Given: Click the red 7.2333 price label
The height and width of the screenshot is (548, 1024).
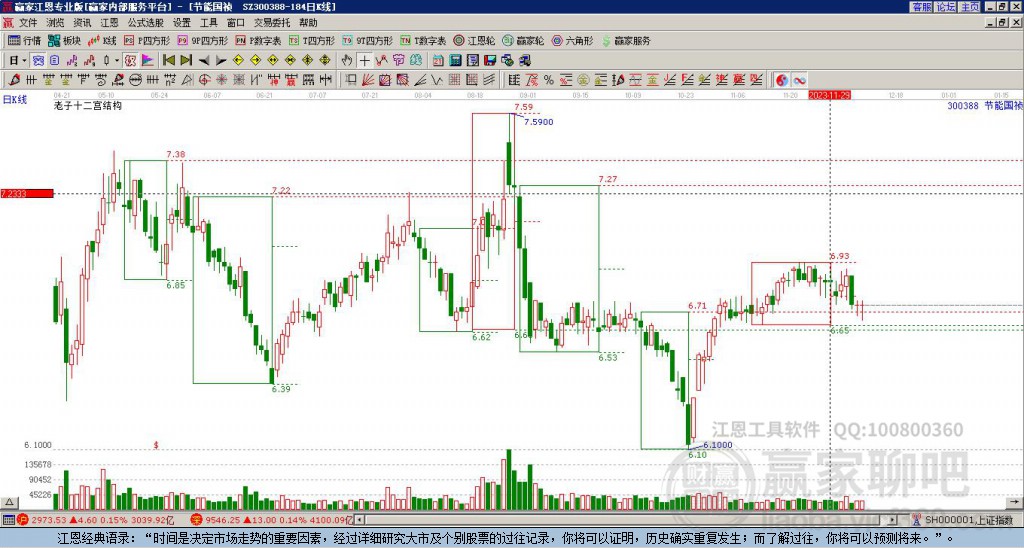Looking at the screenshot, I should point(27,193).
